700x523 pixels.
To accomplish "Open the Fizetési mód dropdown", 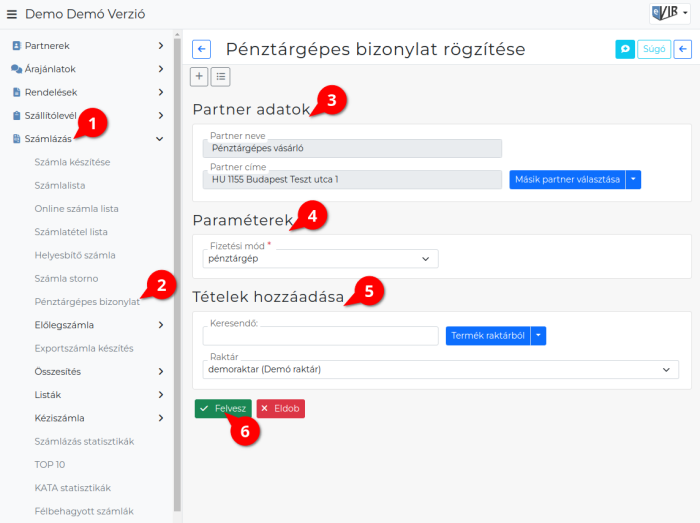I will [320, 259].
